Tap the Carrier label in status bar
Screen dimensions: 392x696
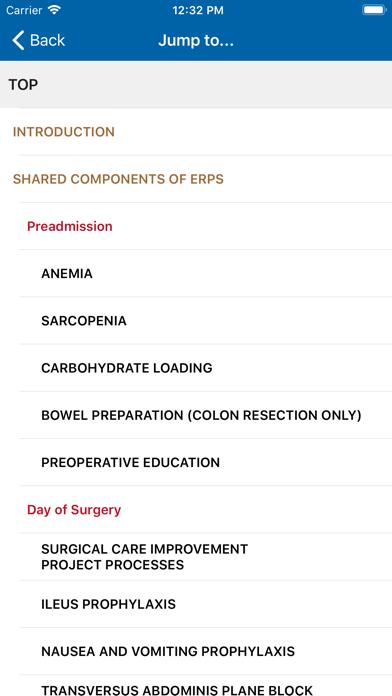(24, 10)
